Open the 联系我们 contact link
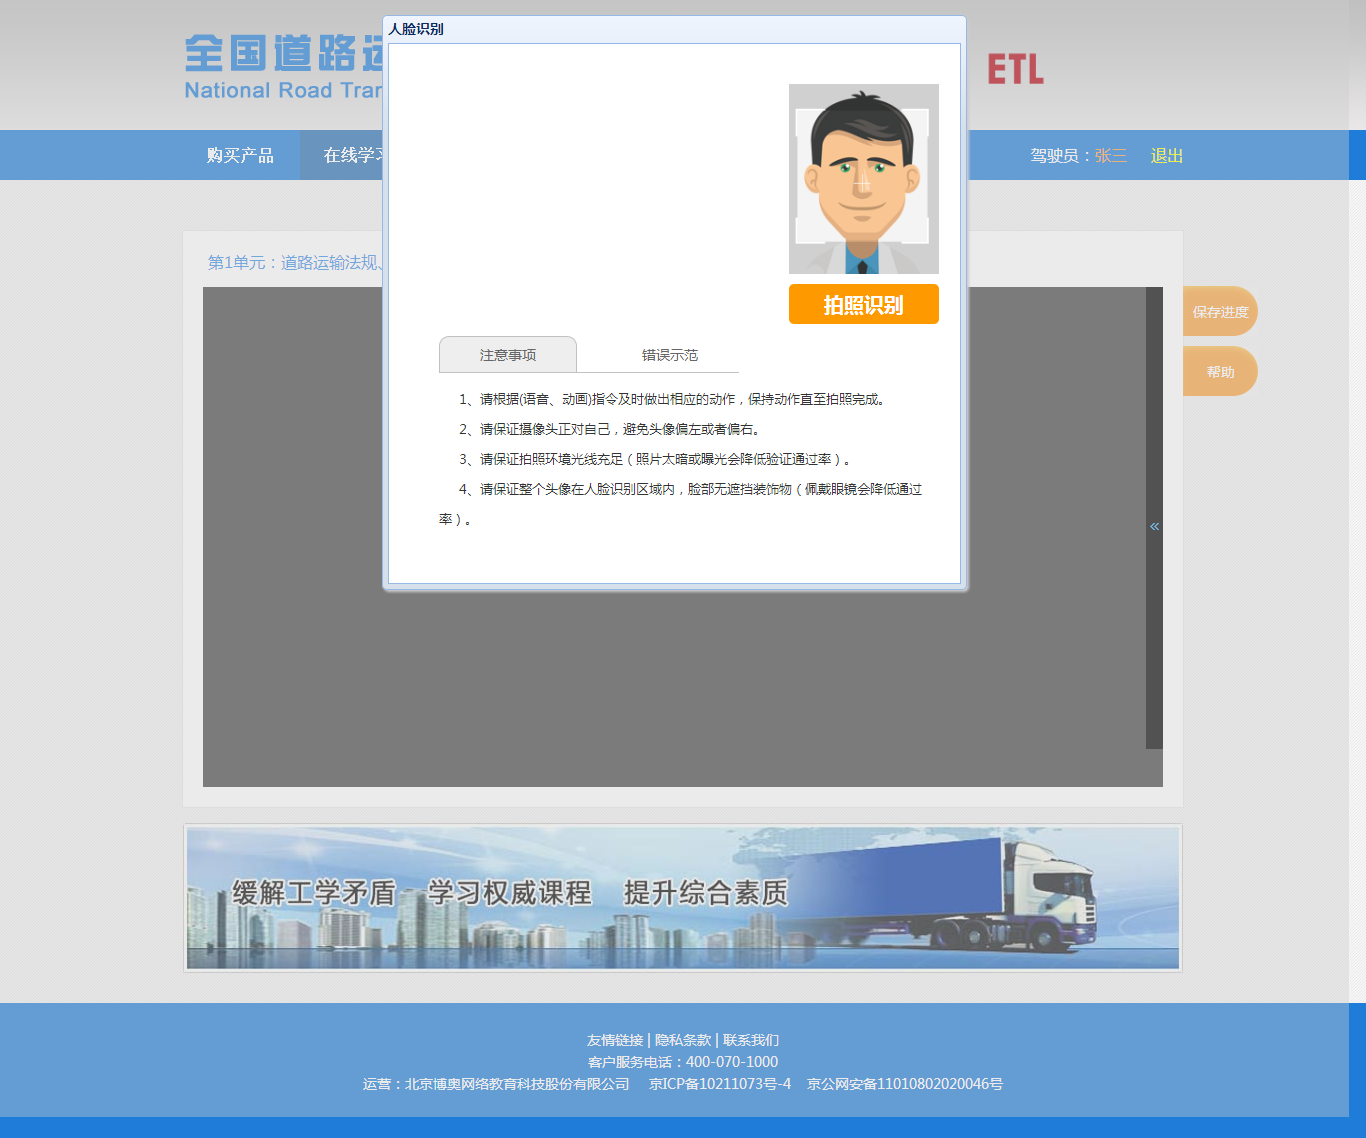 751,1040
